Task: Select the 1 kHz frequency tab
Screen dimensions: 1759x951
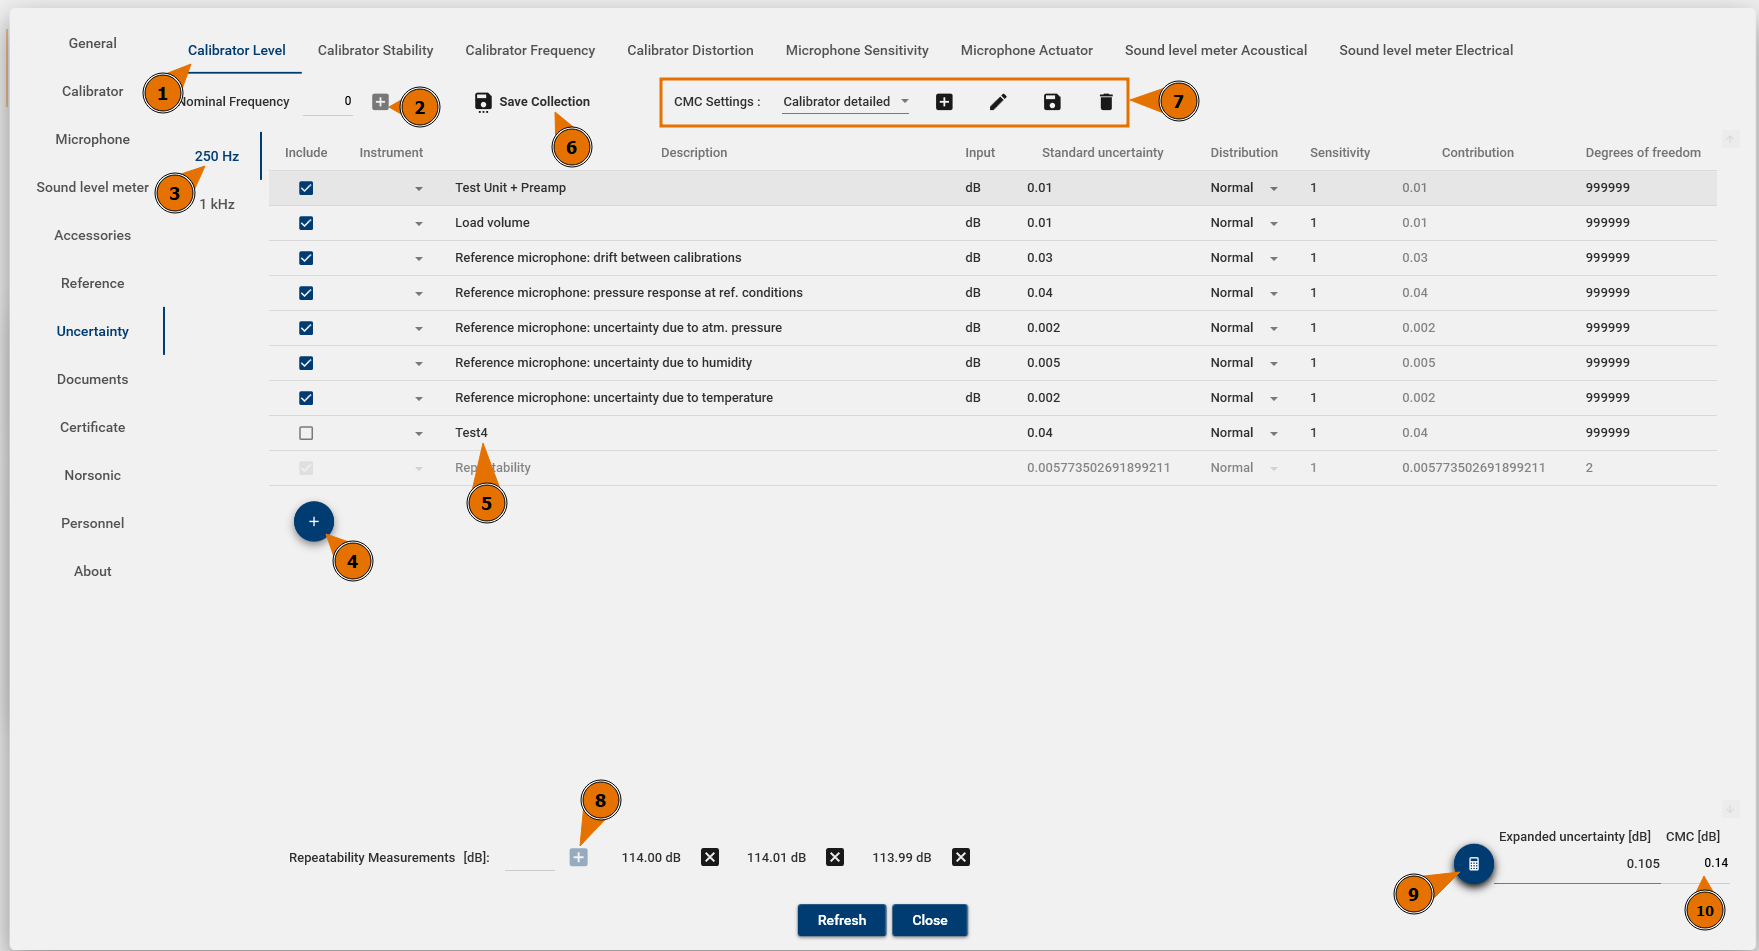Action: (x=217, y=204)
